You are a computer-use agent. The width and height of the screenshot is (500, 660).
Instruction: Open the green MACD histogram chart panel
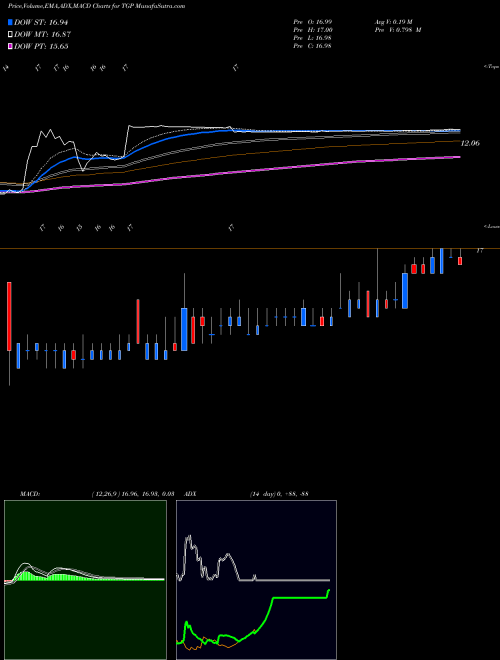tap(85, 580)
